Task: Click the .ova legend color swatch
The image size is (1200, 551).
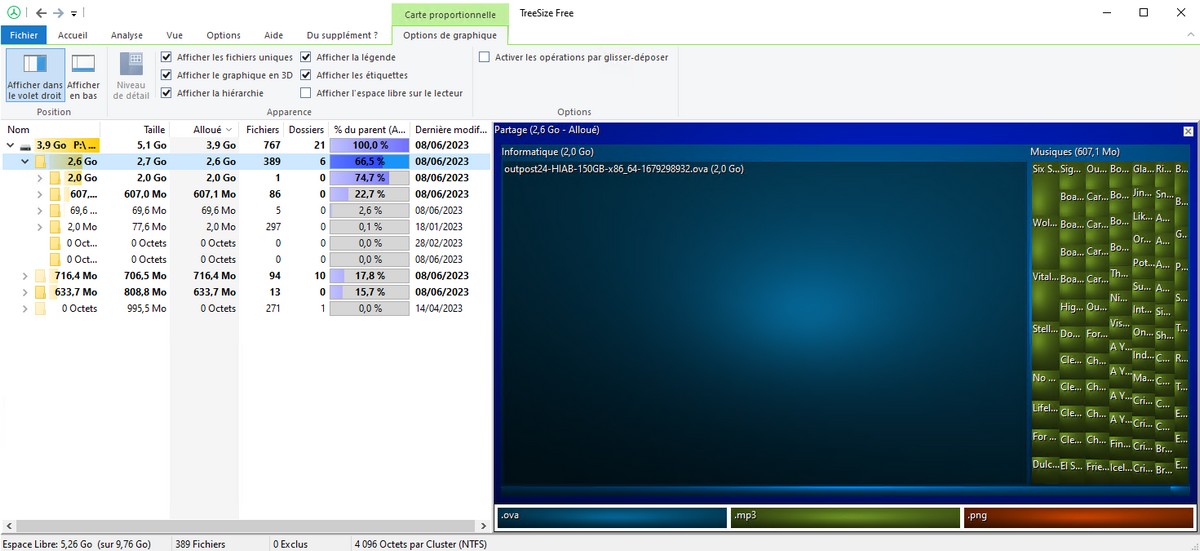Action: (612, 517)
